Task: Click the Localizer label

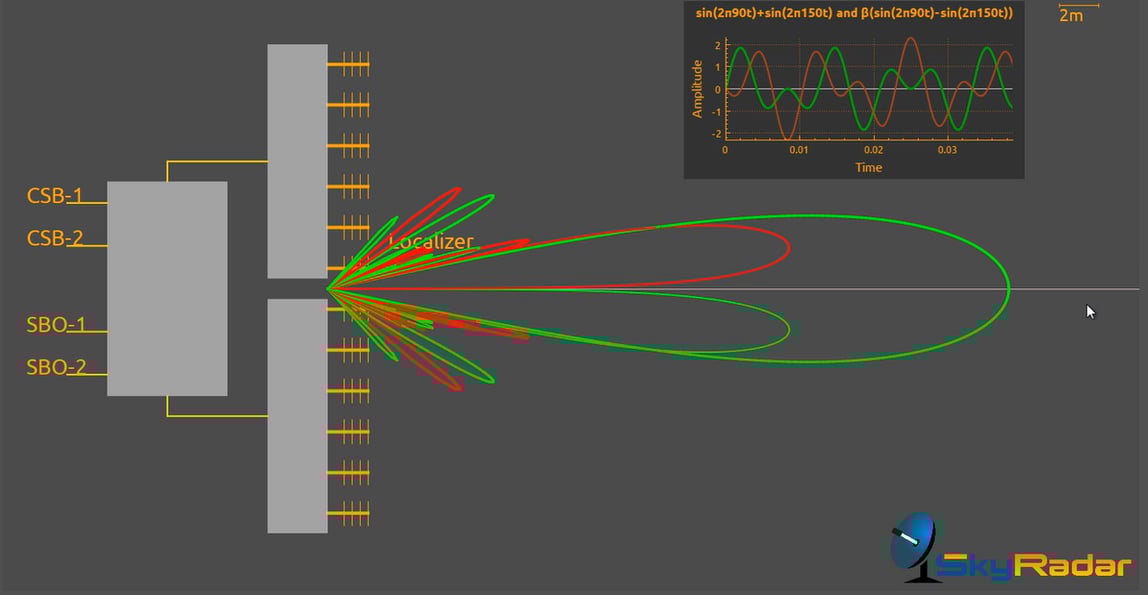Action: [430, 241]
